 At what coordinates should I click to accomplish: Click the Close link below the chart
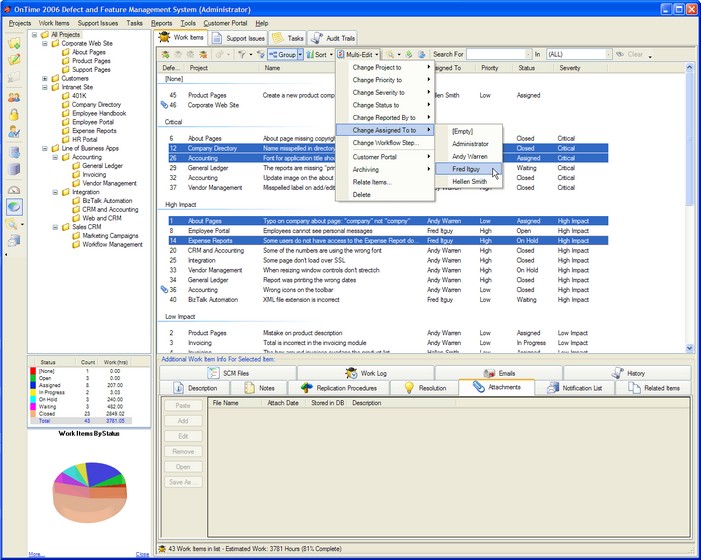(x=142, y=554)
